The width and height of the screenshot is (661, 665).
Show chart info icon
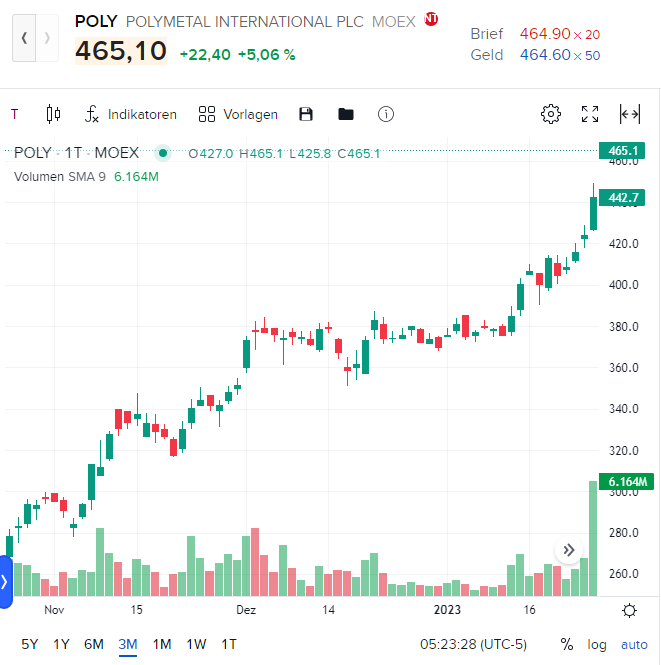386,114
